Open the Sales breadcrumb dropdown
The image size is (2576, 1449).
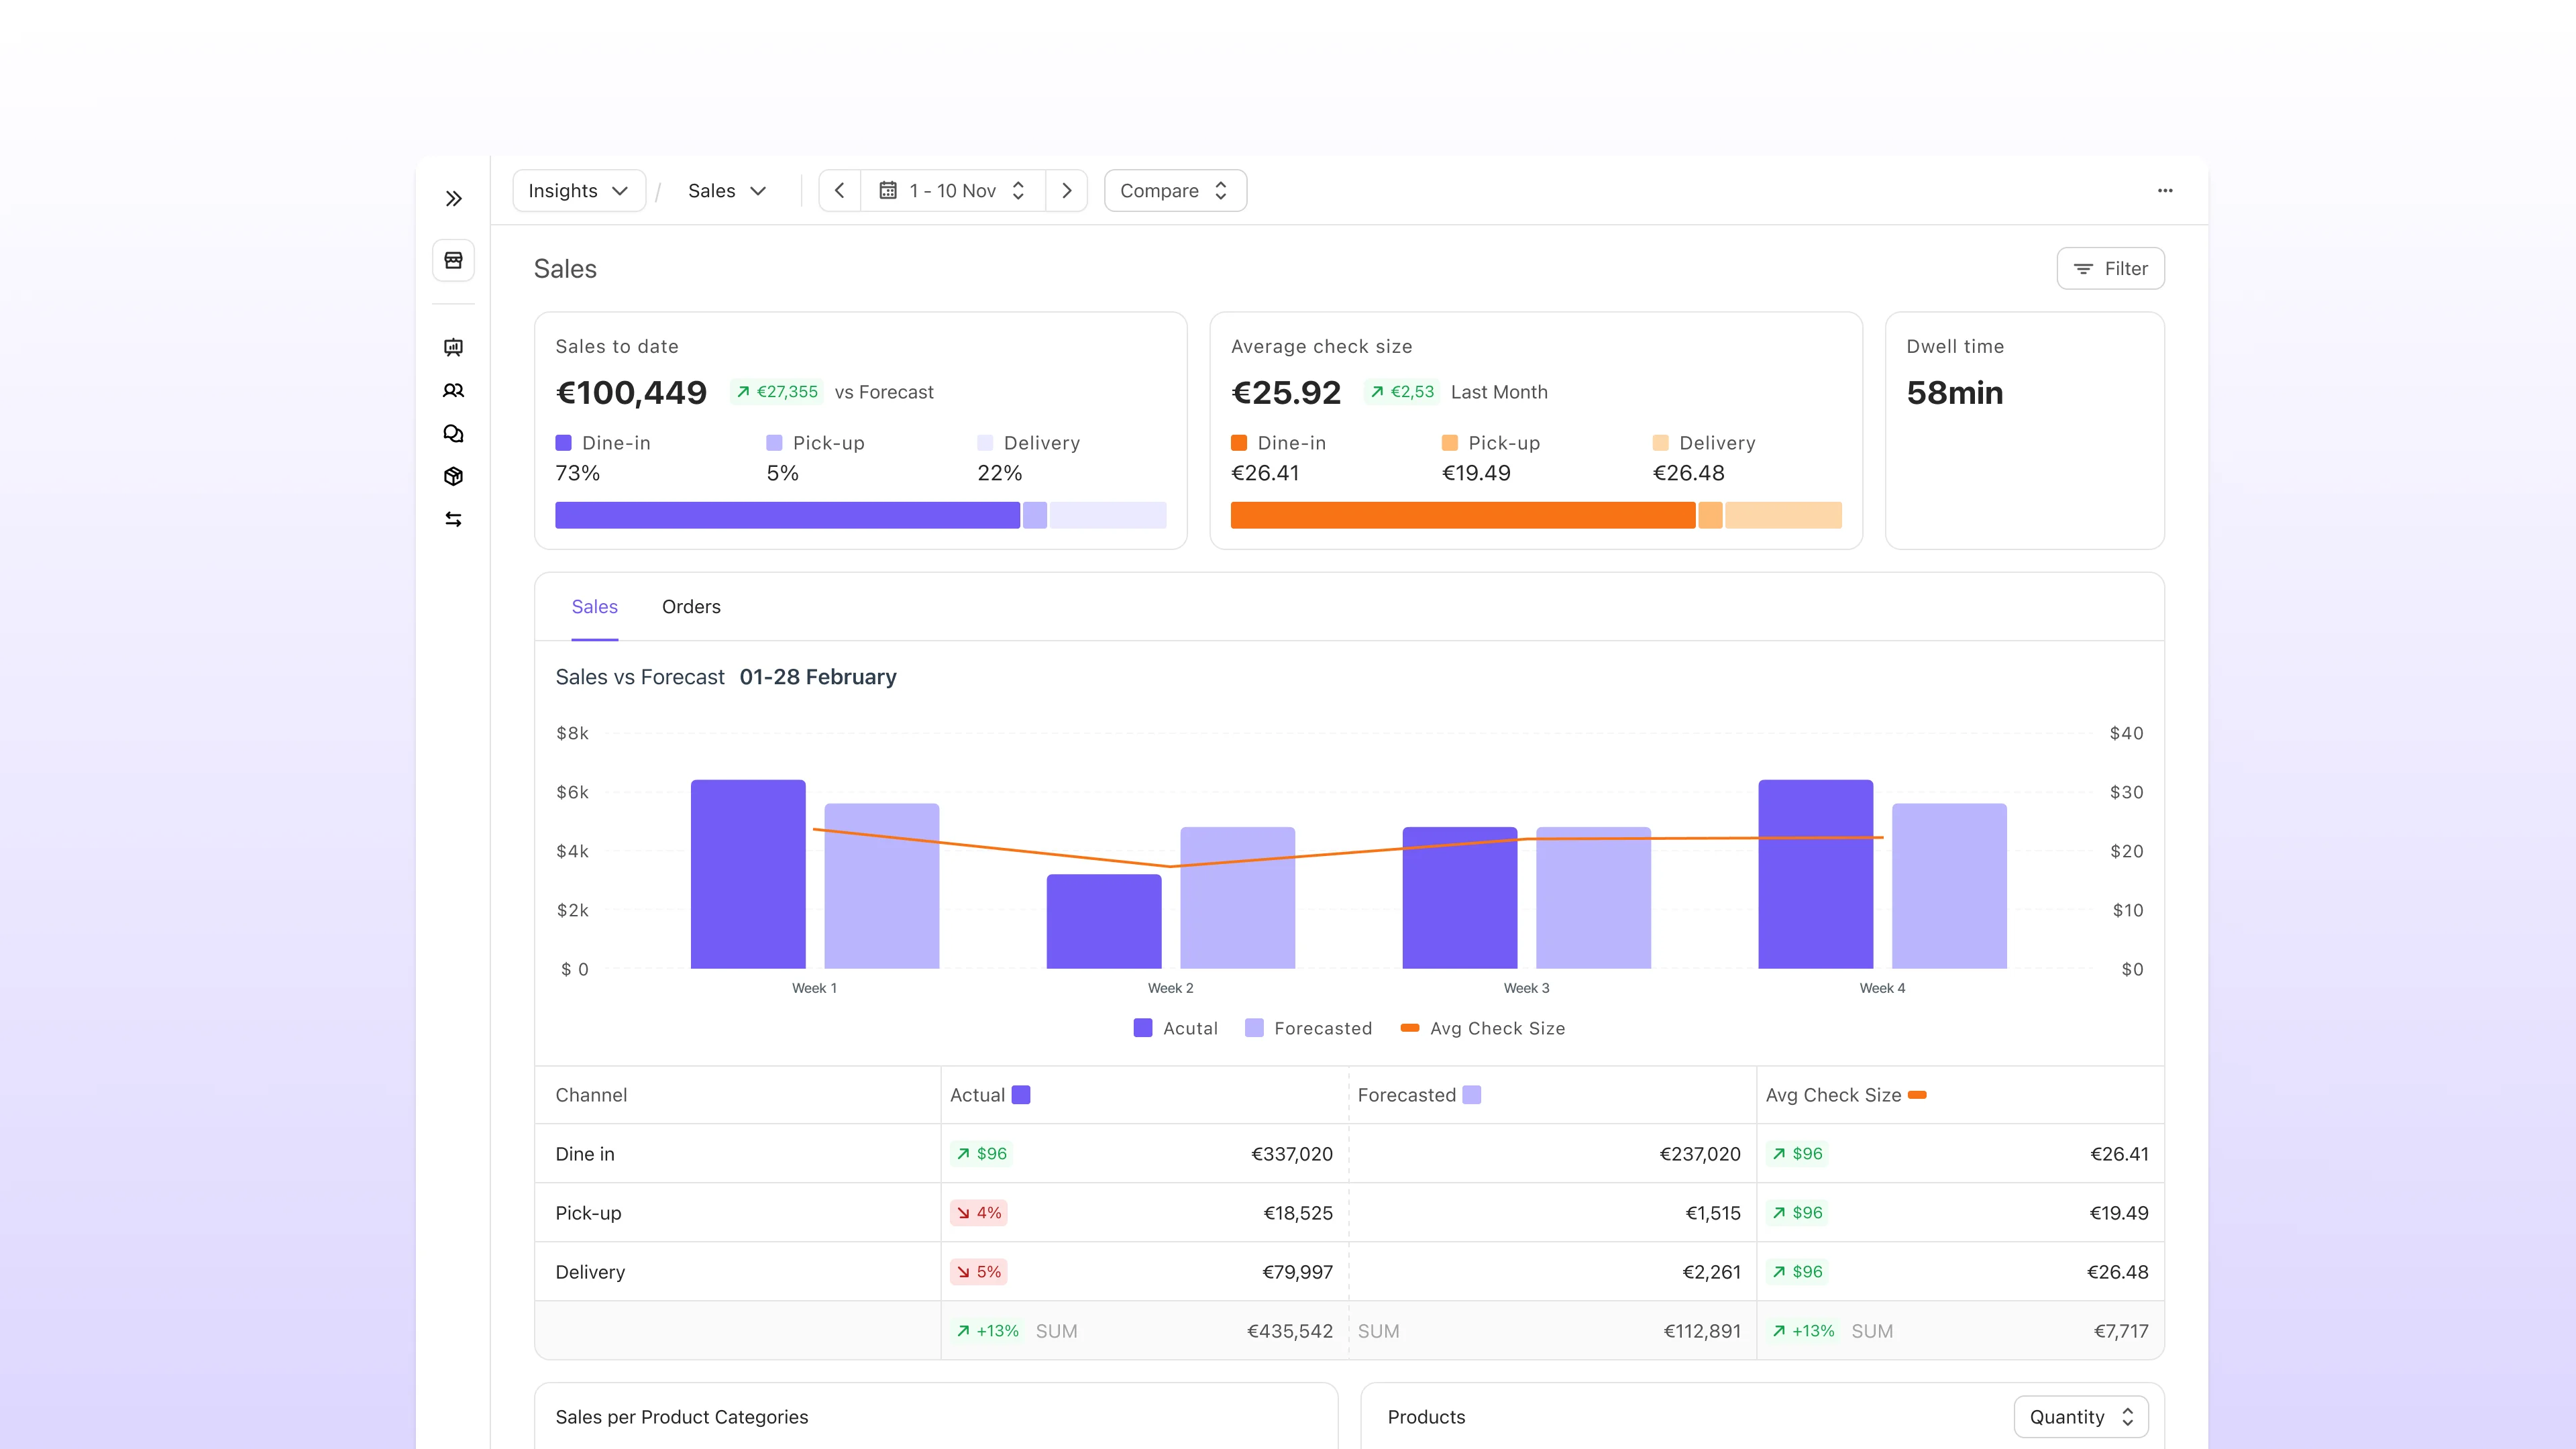[727, 190]
